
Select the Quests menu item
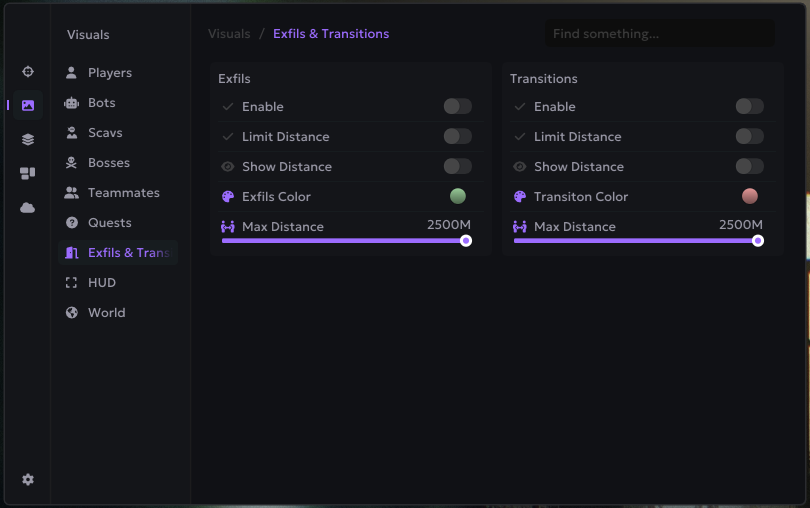point(109,223)
